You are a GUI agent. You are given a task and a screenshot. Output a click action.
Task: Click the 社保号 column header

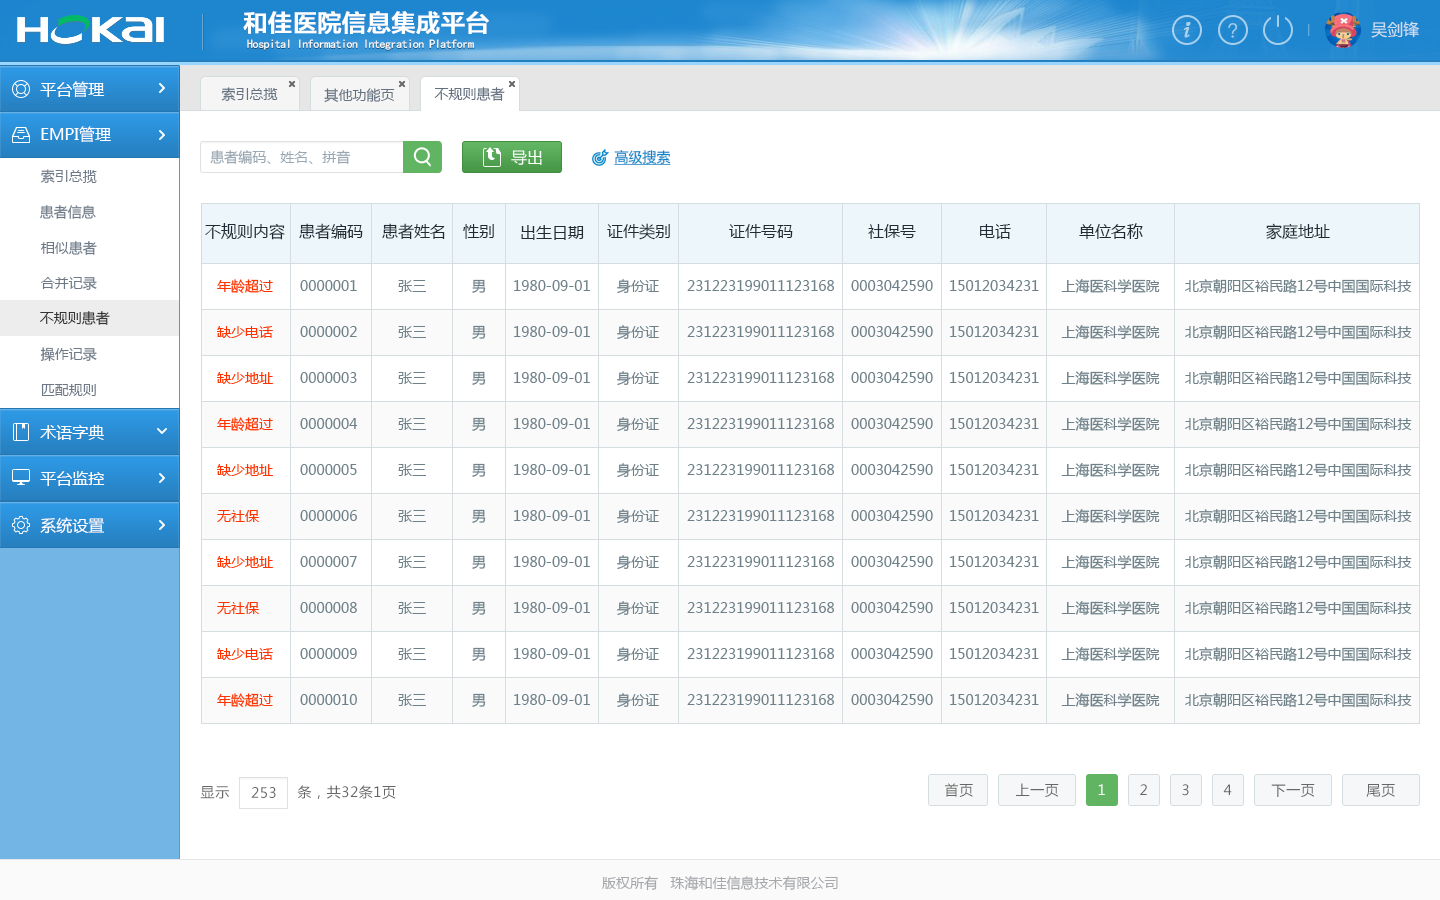[x=892, y=232]
